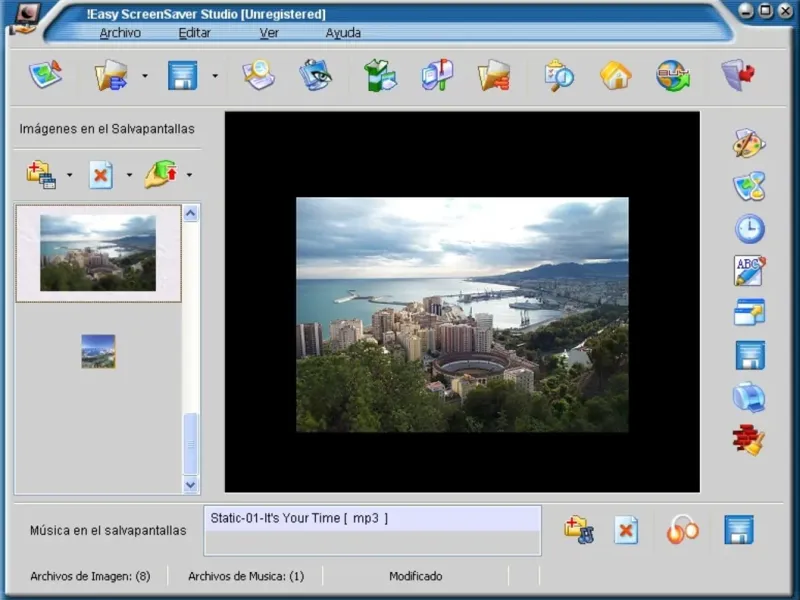
Task: Click the eye preview icon in top toolbar
Action: coord(316,76)
